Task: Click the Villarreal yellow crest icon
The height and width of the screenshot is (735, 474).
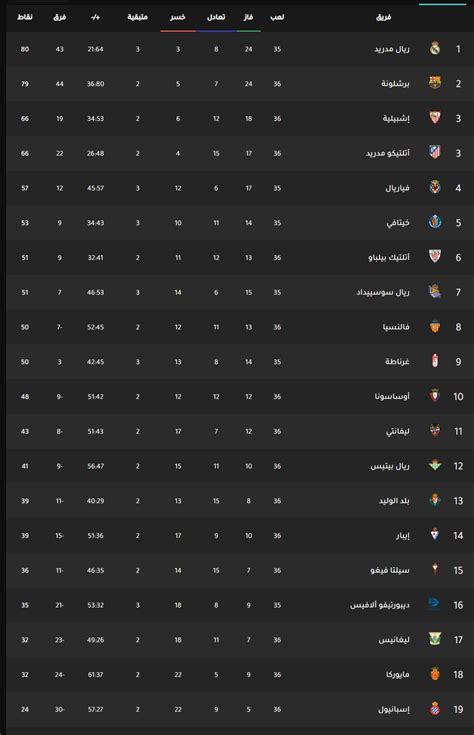Action: (435, 188)
